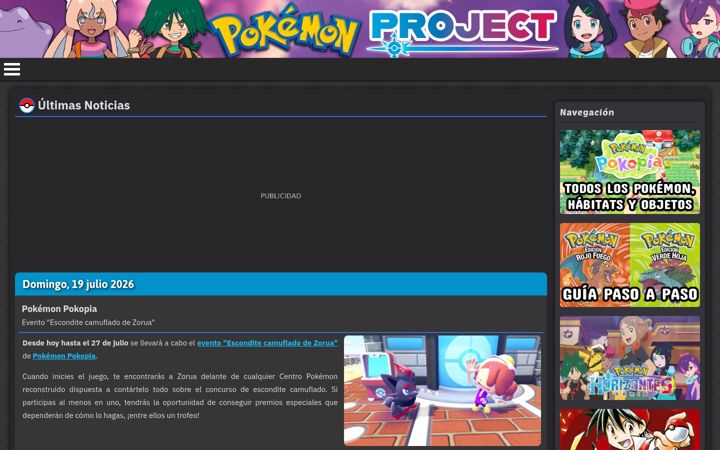Click the Pokémon Project header logo

pyautogui.click(x=384, y=30)
